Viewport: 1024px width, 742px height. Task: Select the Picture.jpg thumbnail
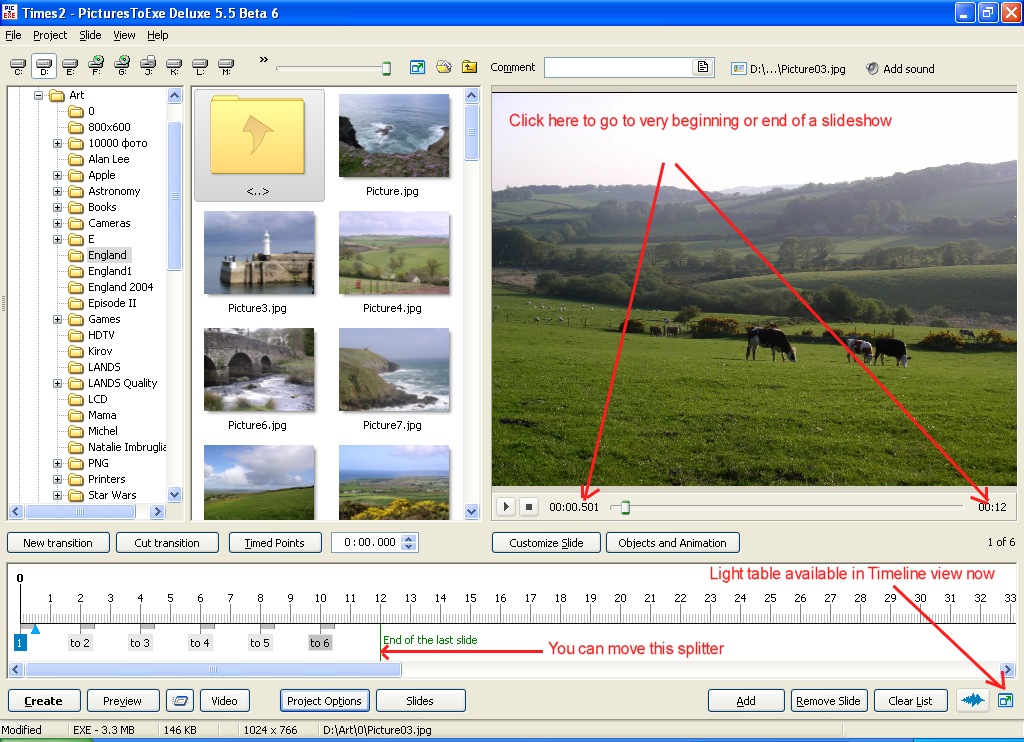pos(394,145)
